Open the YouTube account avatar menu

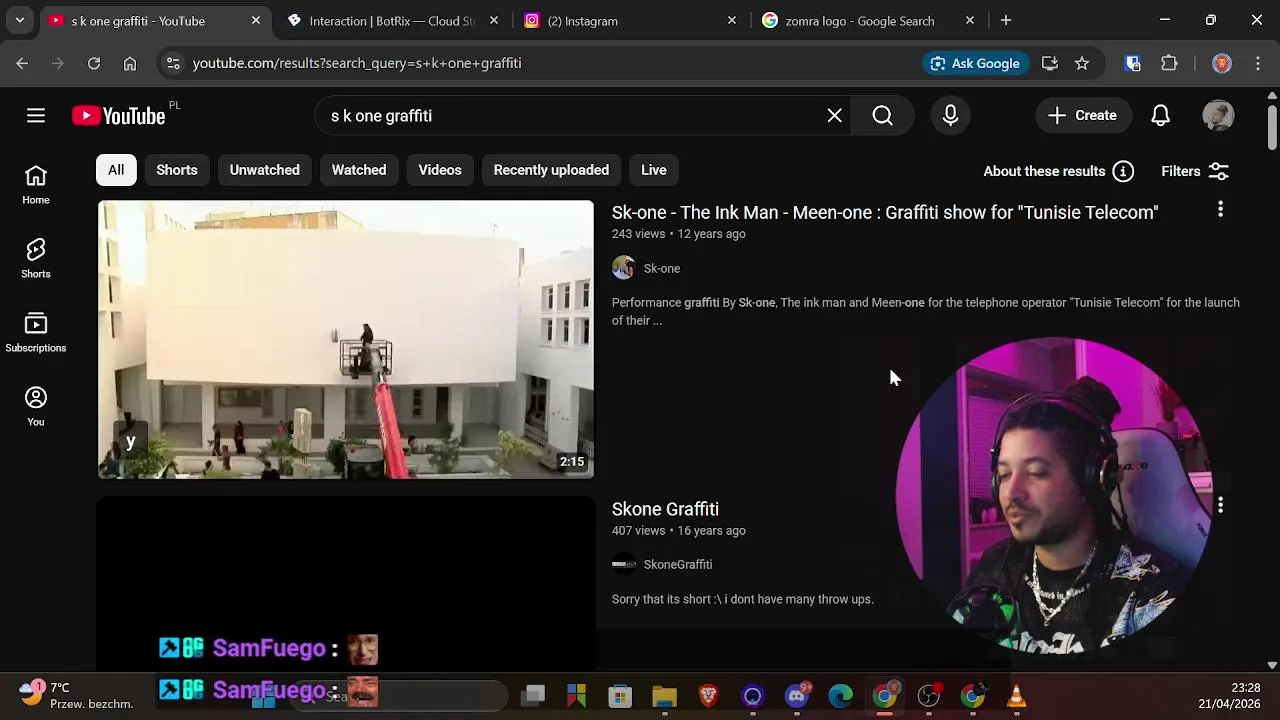(x=1218, y=116)
